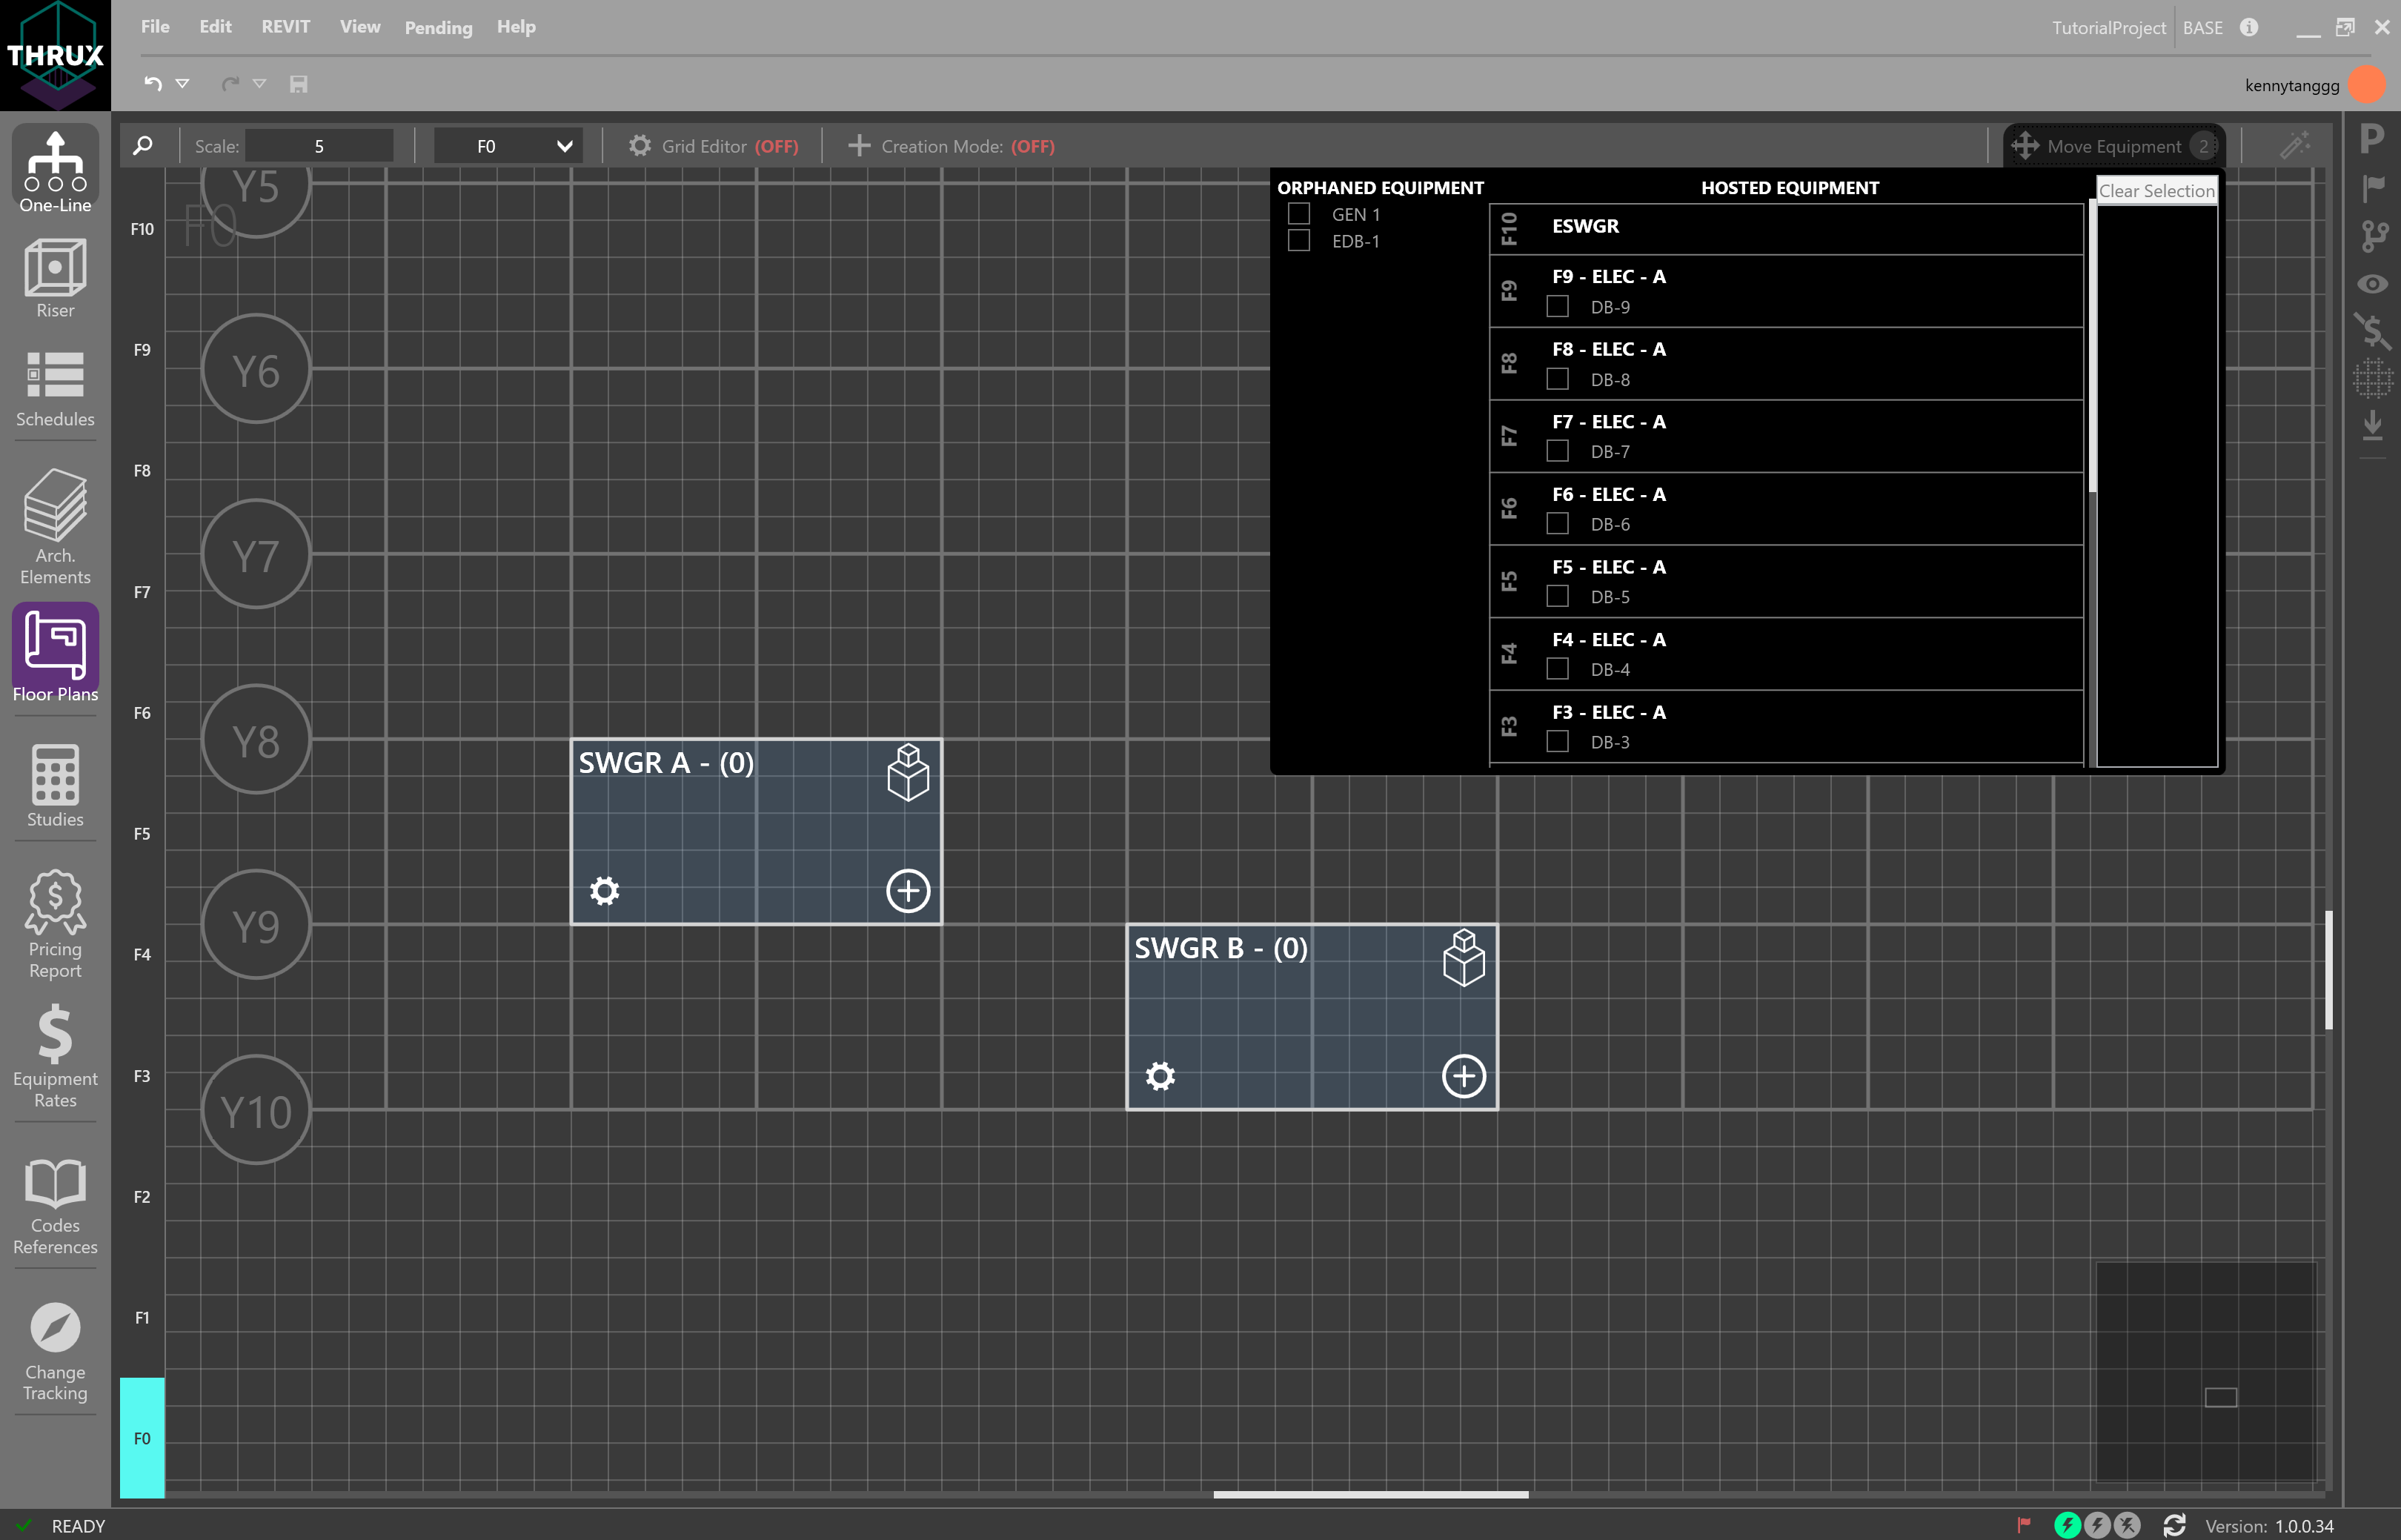The image size is (2401, 1540).
Task: Open the Pending menu
Action: (x=437, y=27)
